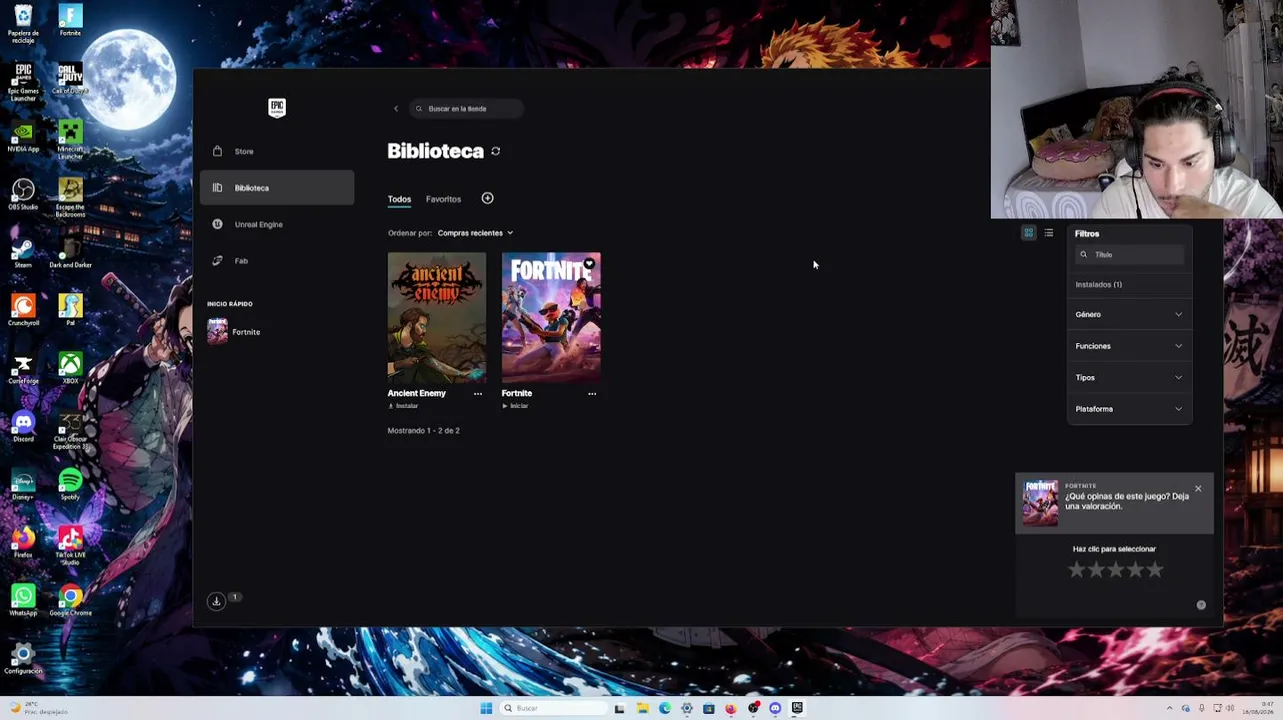Expand the Género filter
1283x720 pixels.
(x=1129, y=314)
